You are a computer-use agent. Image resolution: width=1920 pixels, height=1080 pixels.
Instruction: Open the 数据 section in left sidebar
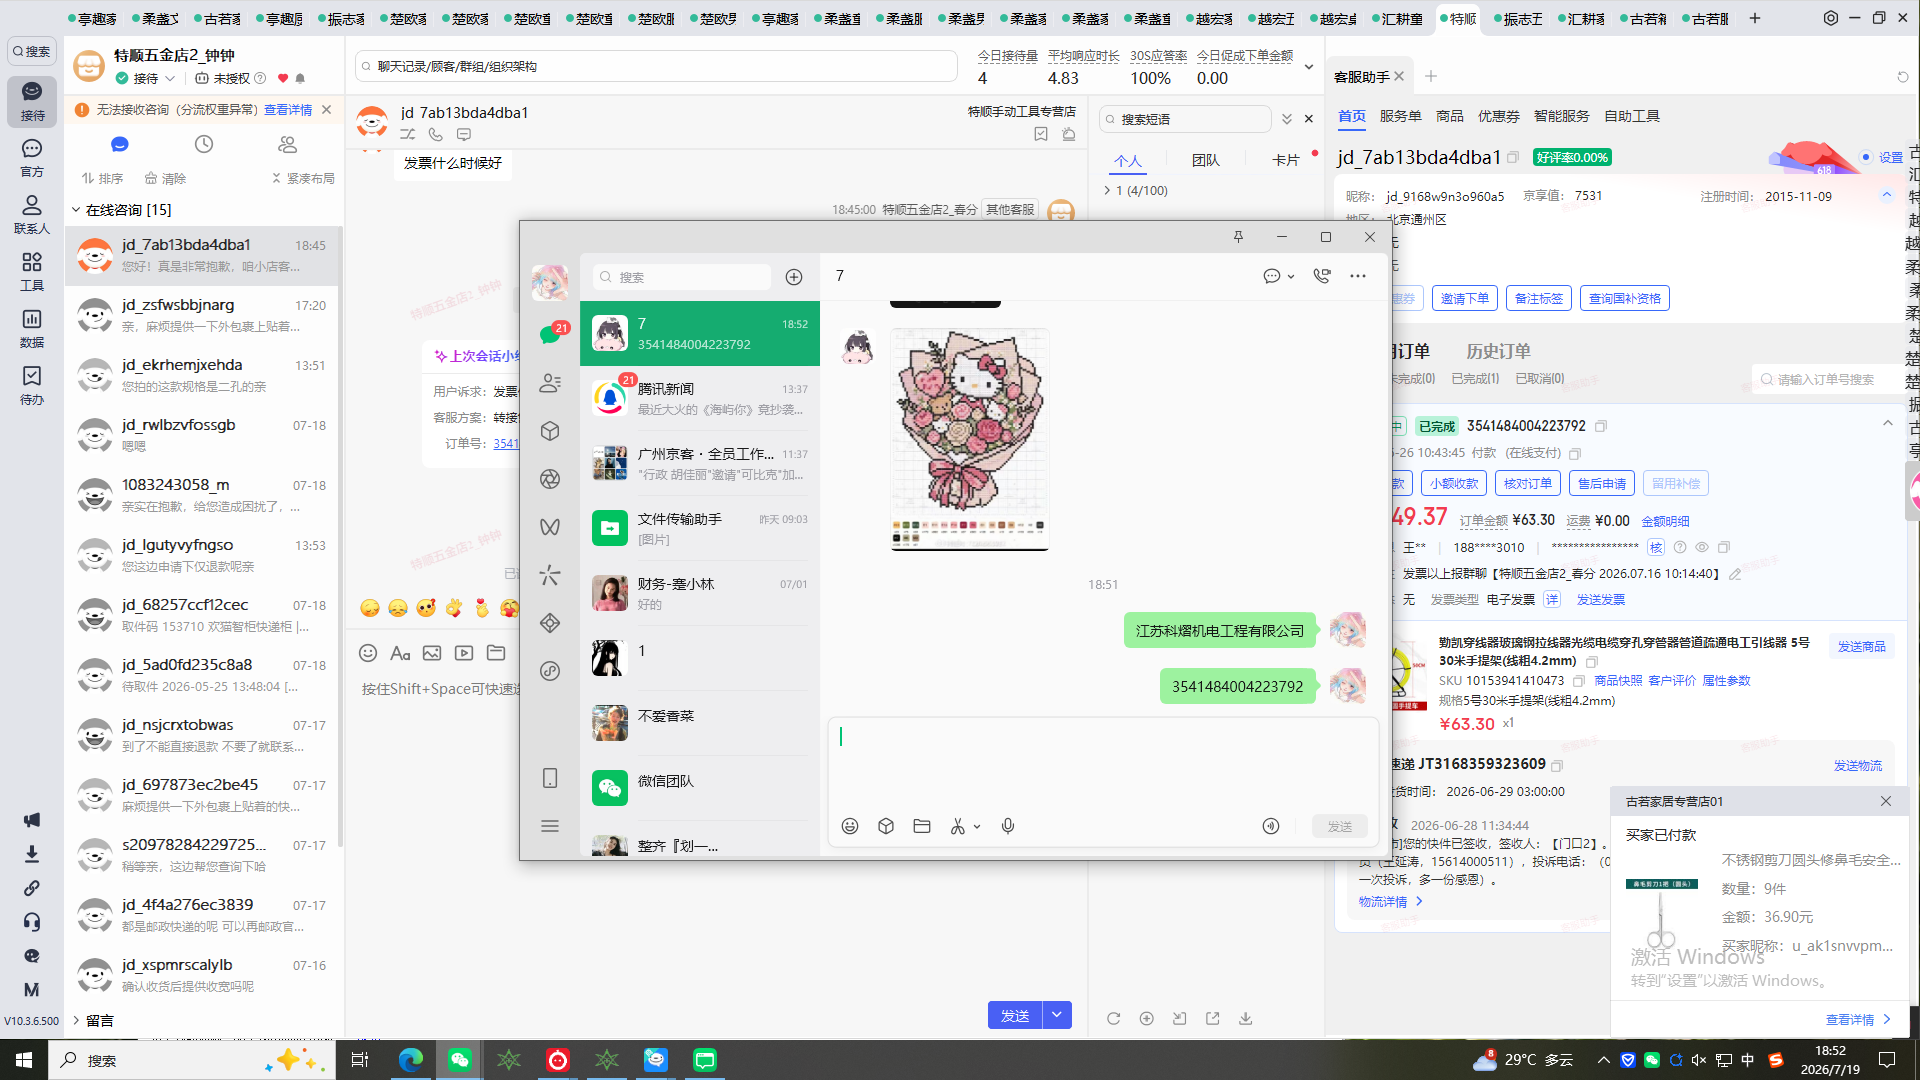(x=32, y=328)
